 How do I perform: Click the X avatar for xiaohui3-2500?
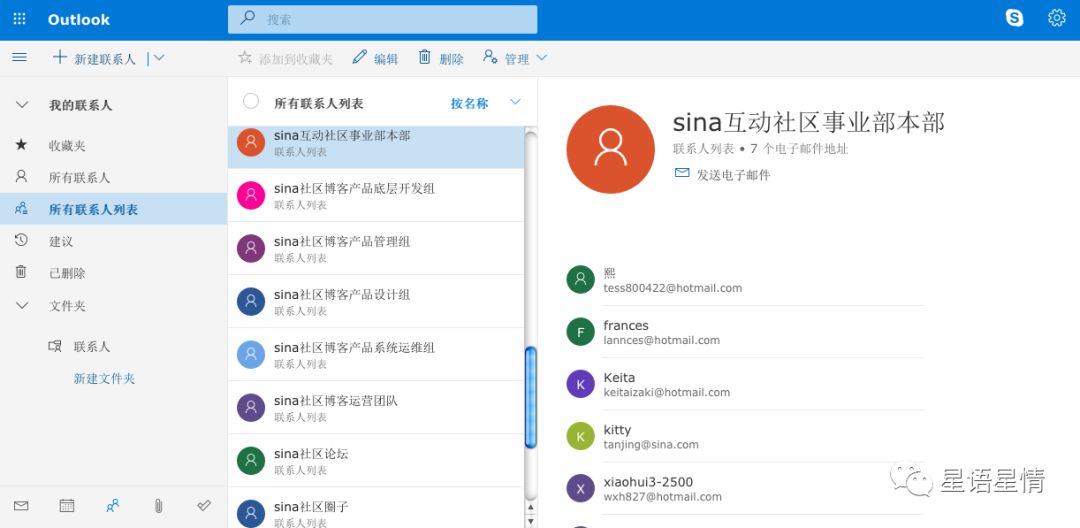[x=581, y=488]
